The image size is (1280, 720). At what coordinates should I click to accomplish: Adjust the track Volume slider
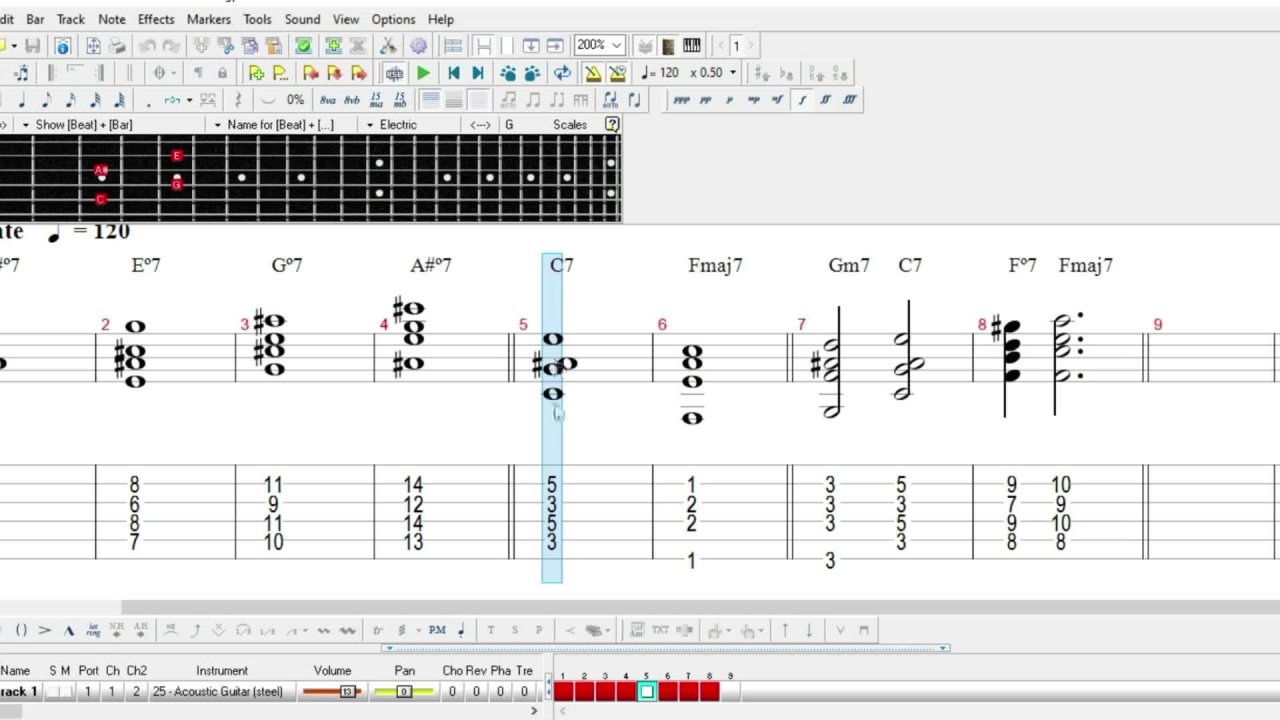point(332,692)
